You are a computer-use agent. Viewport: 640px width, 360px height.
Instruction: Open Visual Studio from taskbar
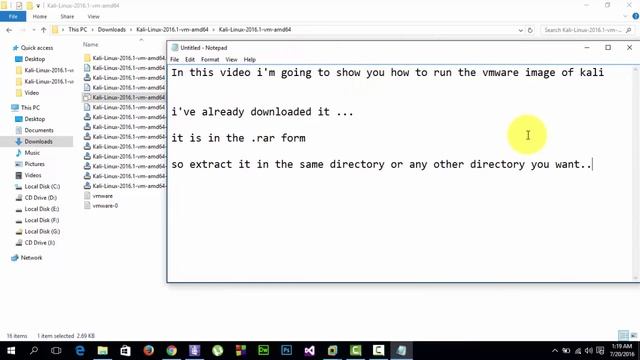[309, 351]
